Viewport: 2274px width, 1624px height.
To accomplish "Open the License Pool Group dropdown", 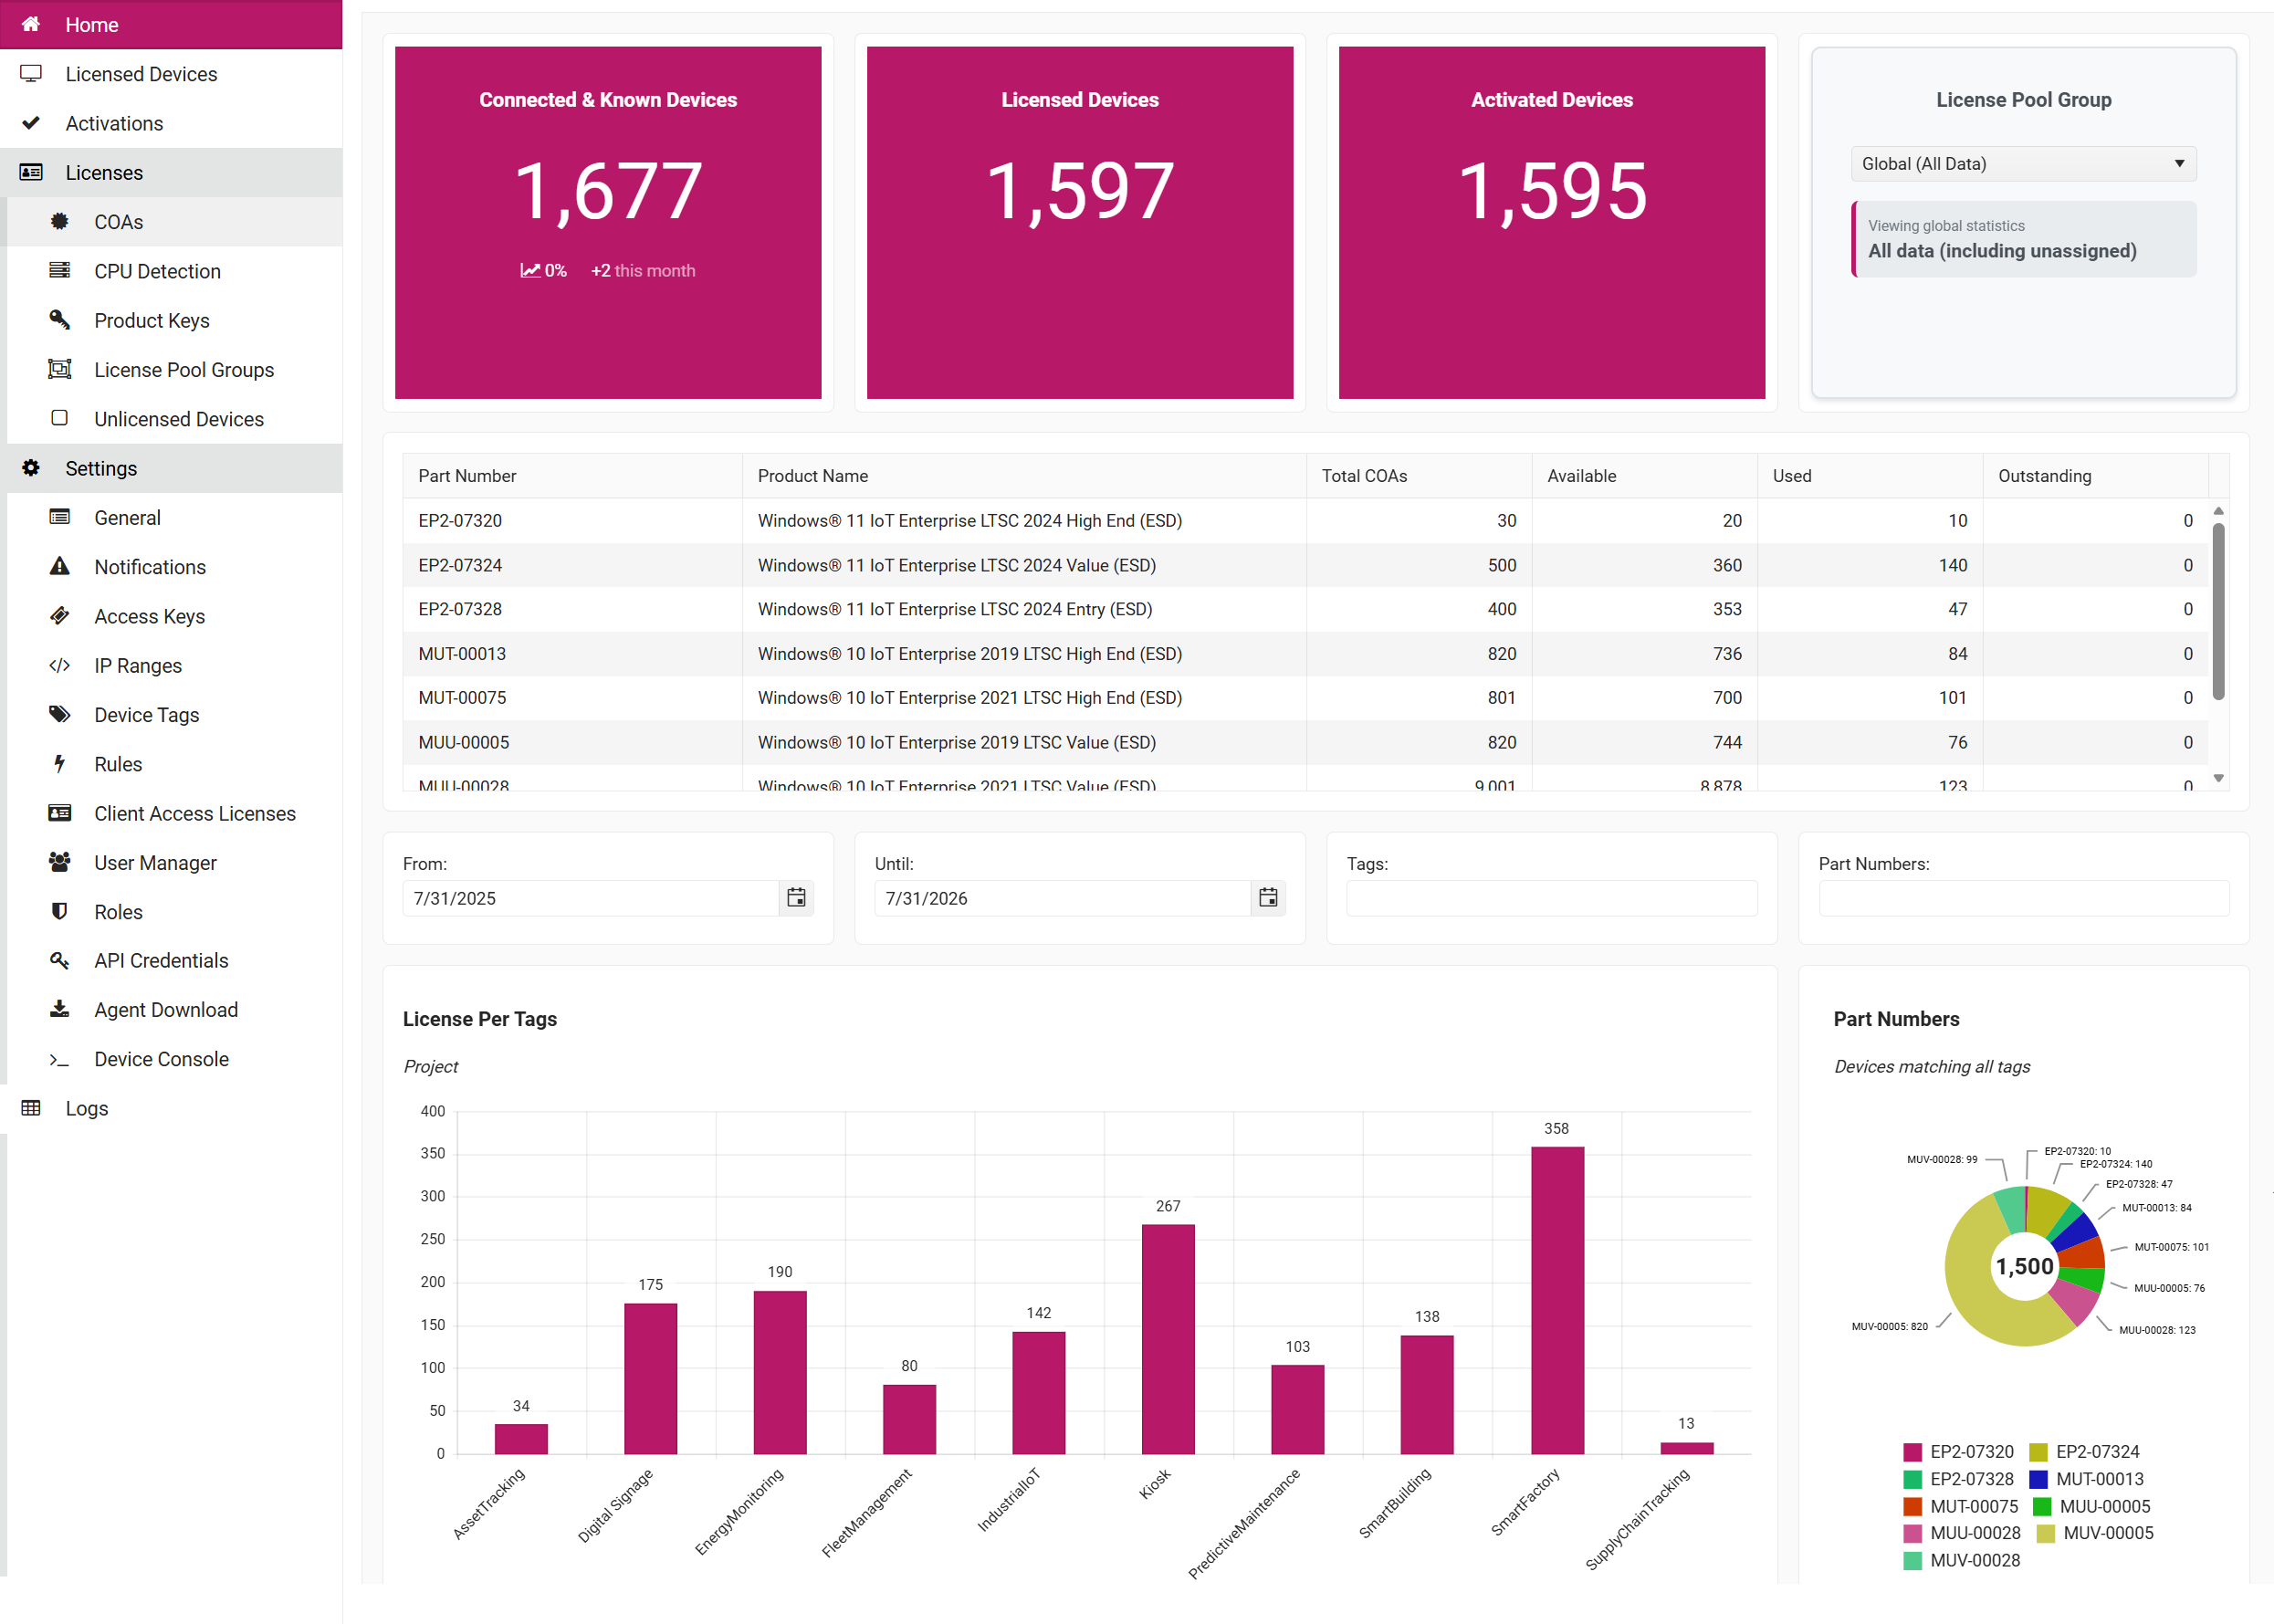I will pyautogui.click(x=2023, y=164).
